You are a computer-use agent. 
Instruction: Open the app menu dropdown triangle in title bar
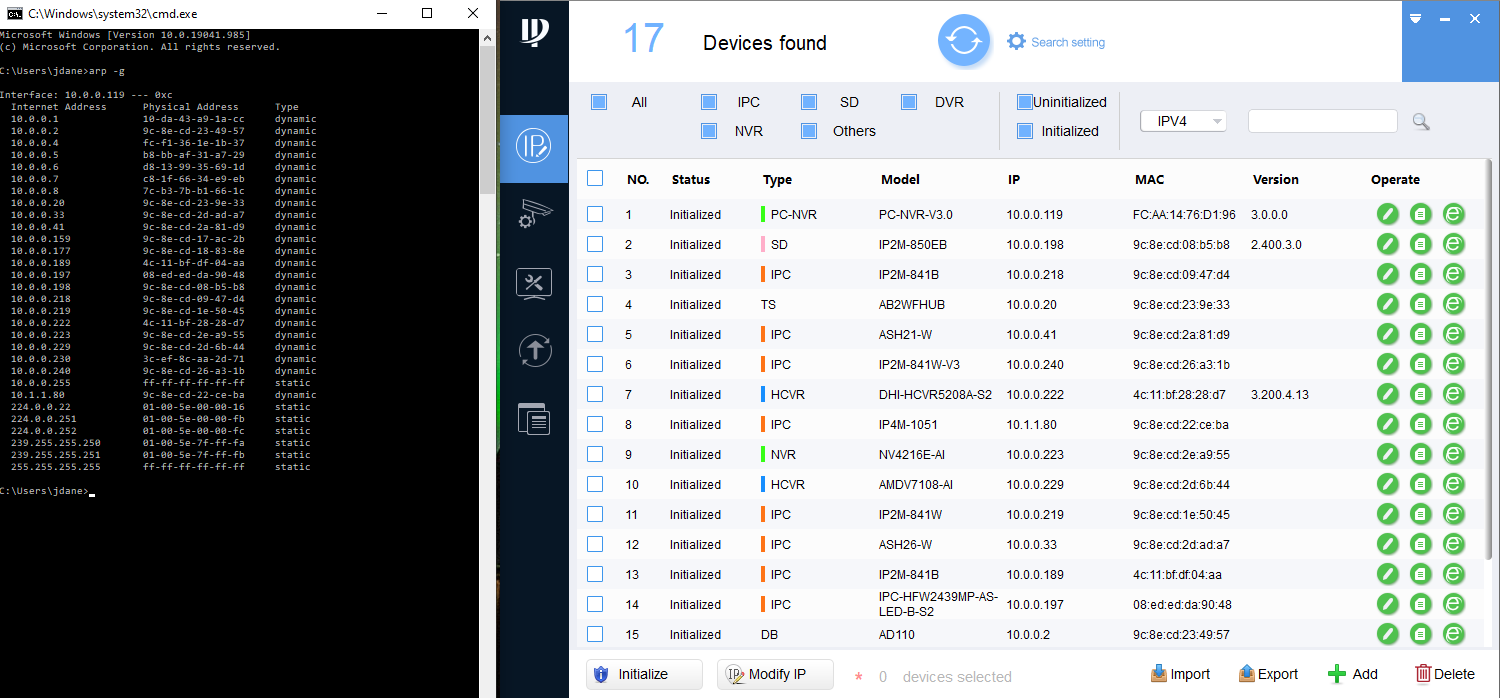pyautogui.click(x=1415, y=18)
